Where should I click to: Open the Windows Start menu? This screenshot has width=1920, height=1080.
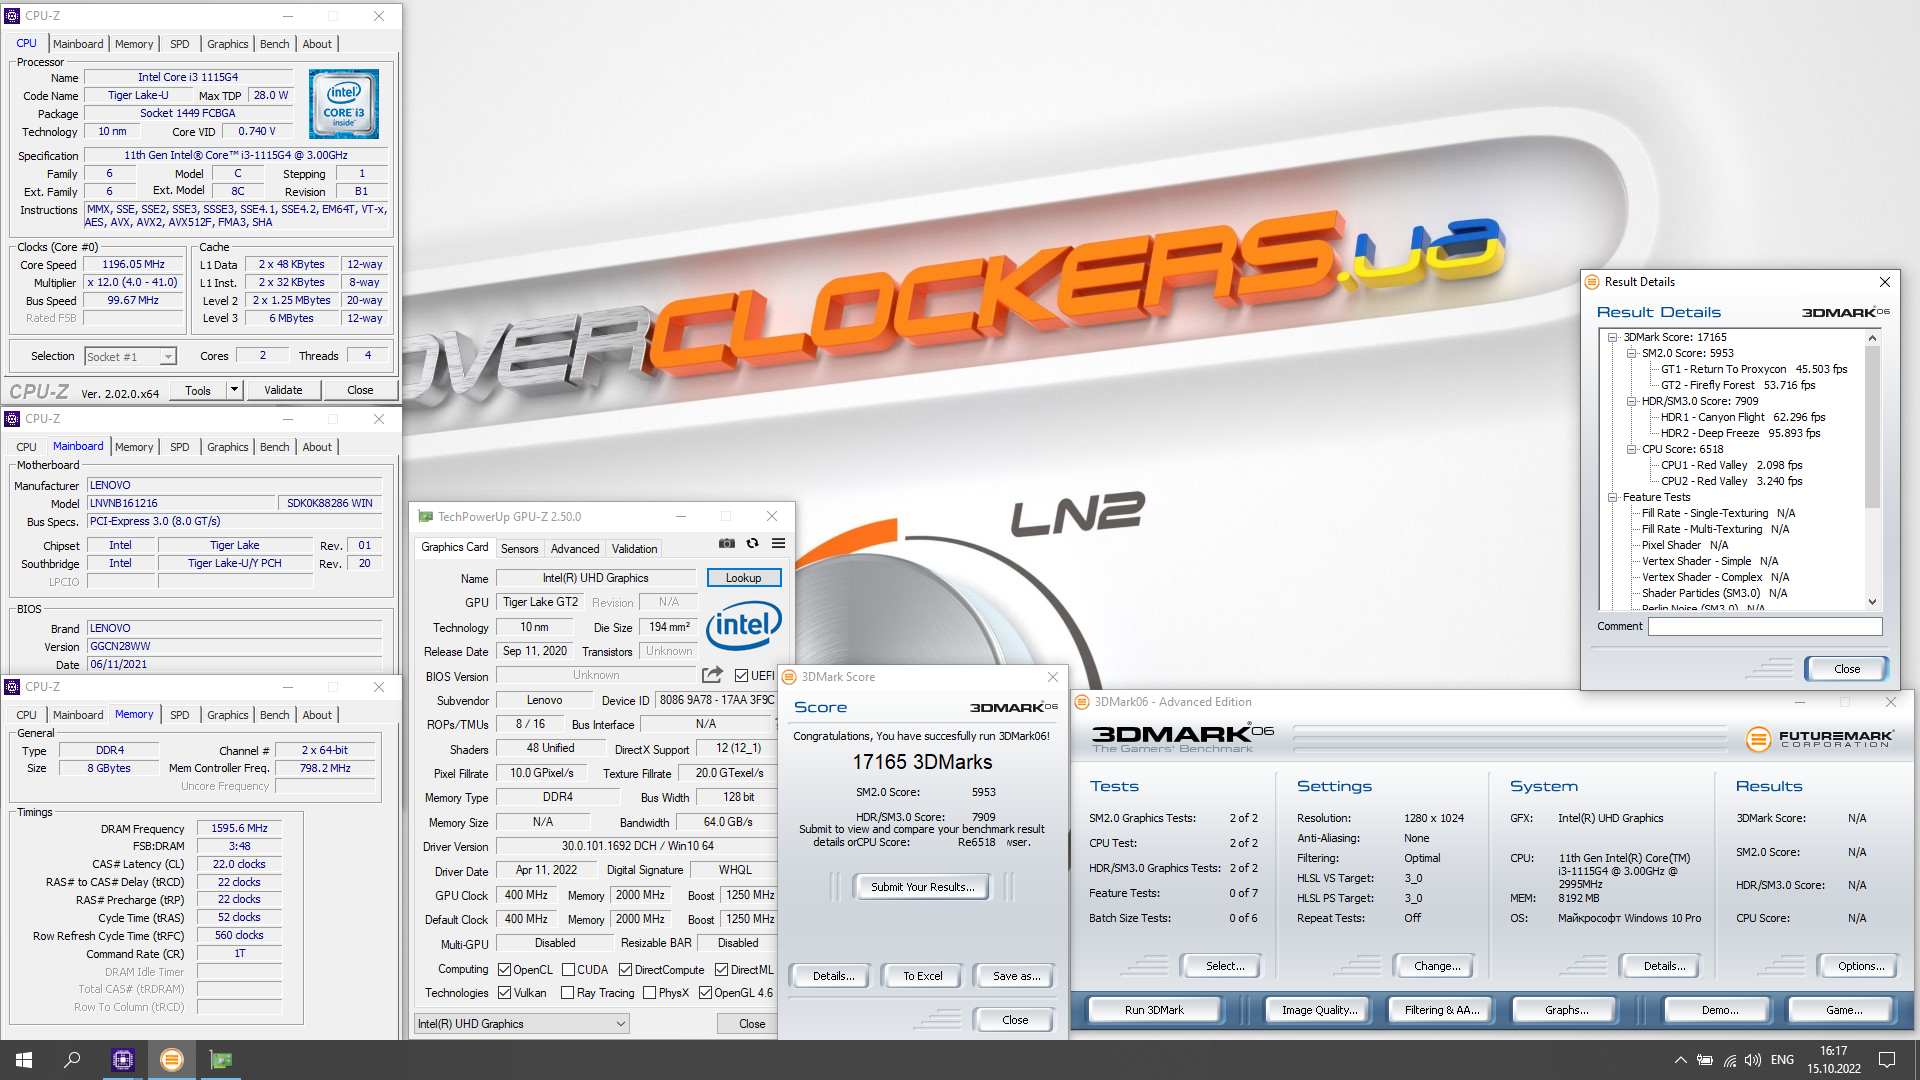click(24, 1060)
